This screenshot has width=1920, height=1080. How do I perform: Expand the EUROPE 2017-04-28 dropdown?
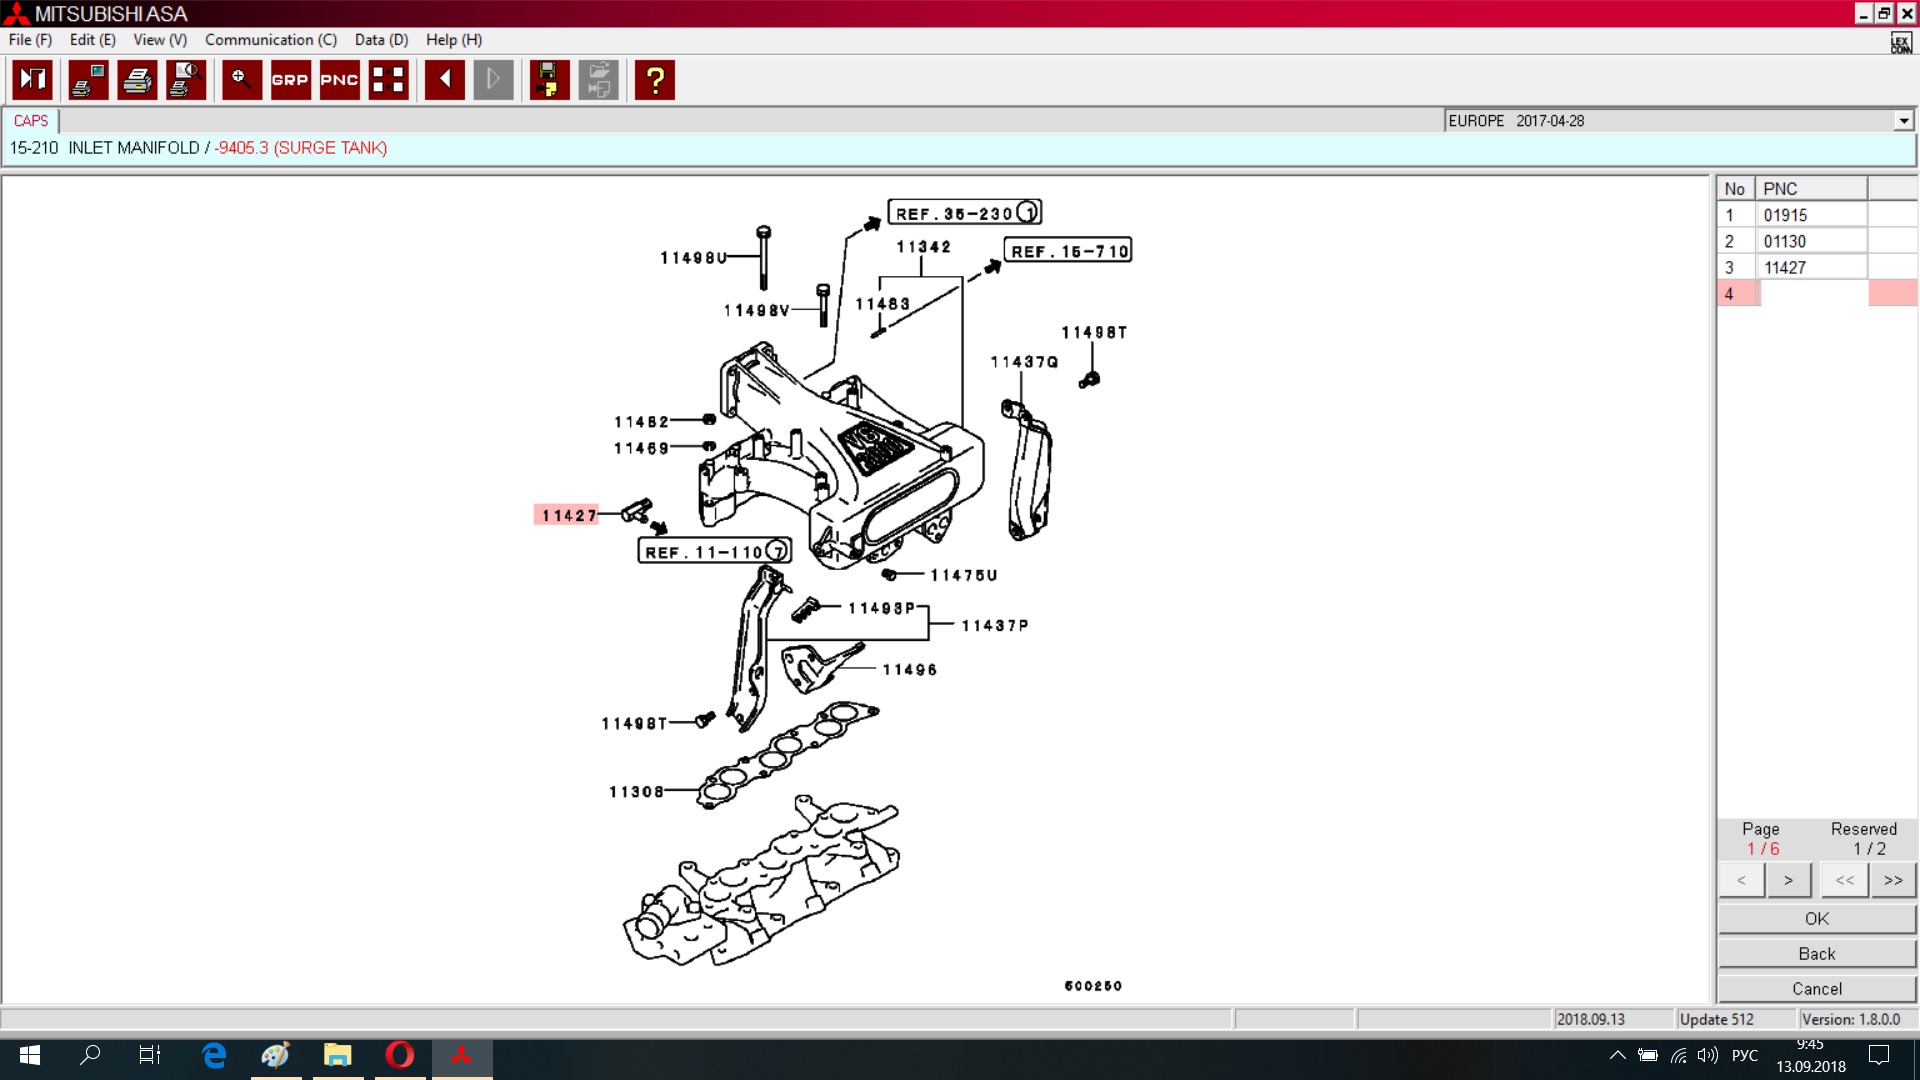pyautogui.click(x=1903, y=121)
